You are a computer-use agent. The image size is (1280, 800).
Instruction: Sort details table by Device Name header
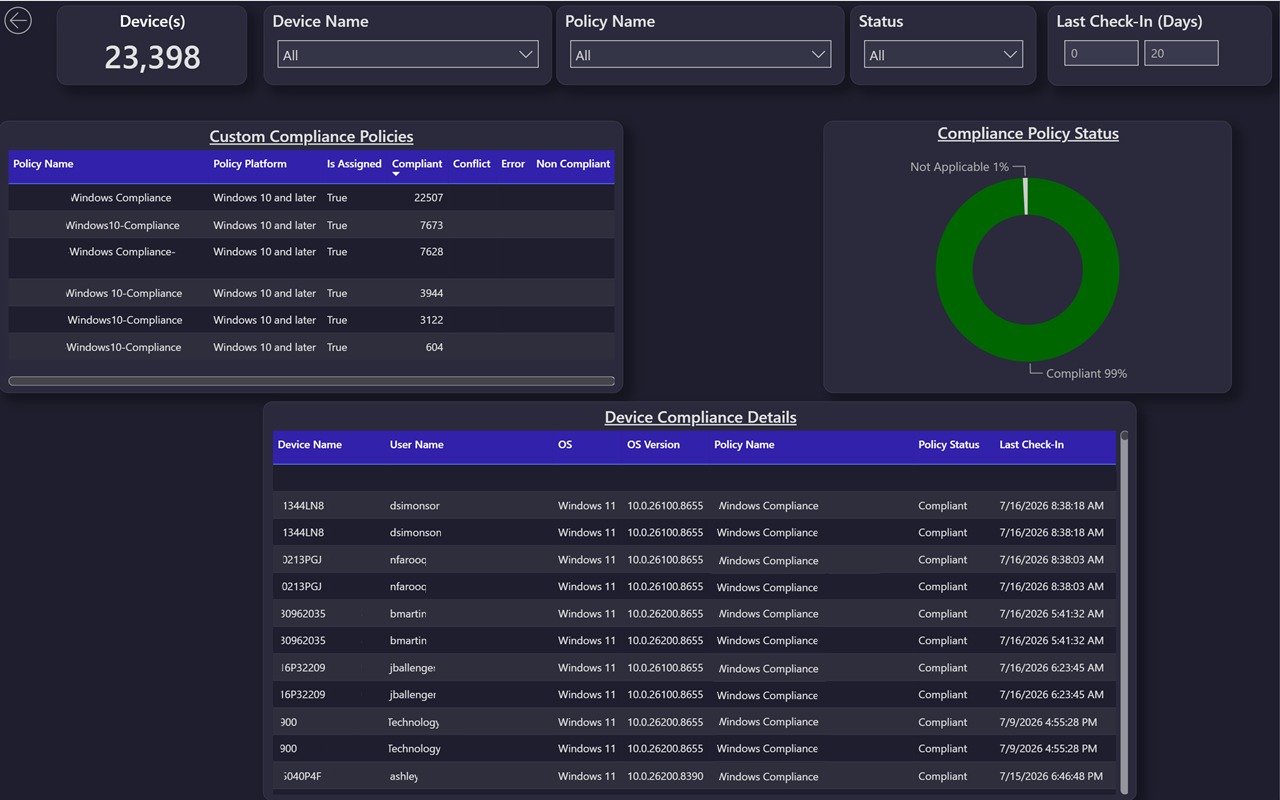tap(310, 445)
